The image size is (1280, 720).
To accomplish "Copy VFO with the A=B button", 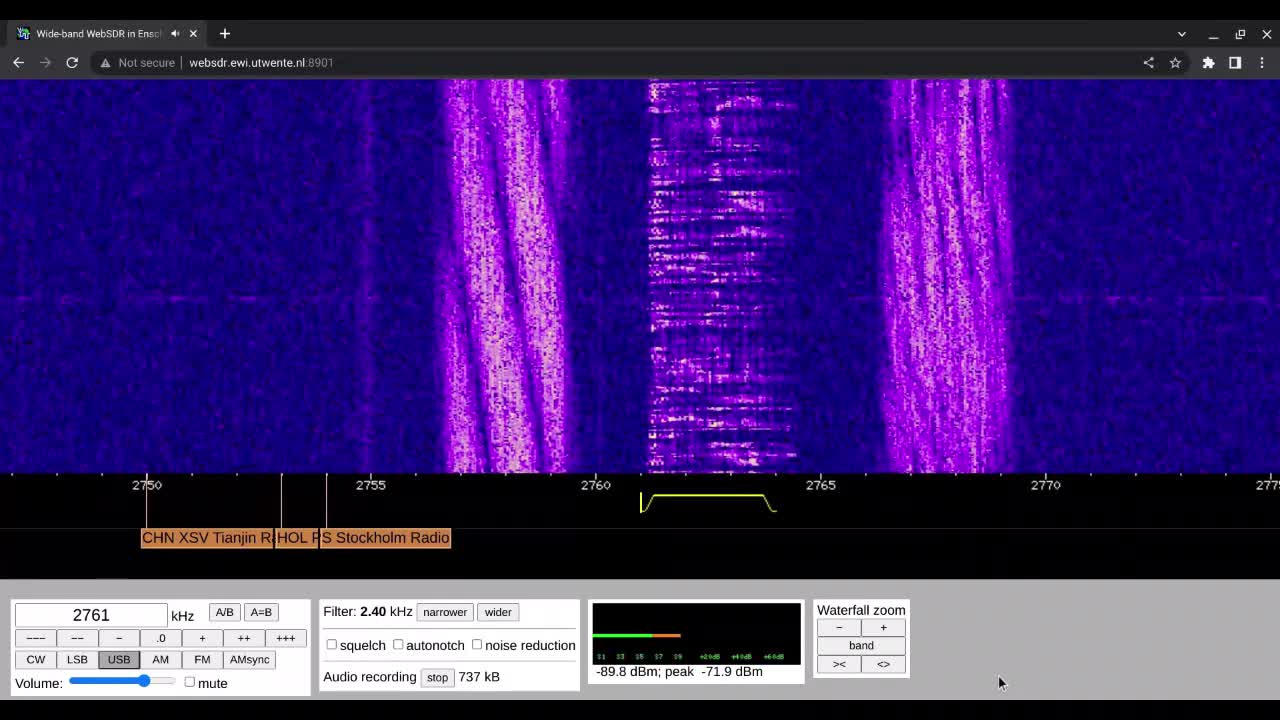I will pos(261,612).
